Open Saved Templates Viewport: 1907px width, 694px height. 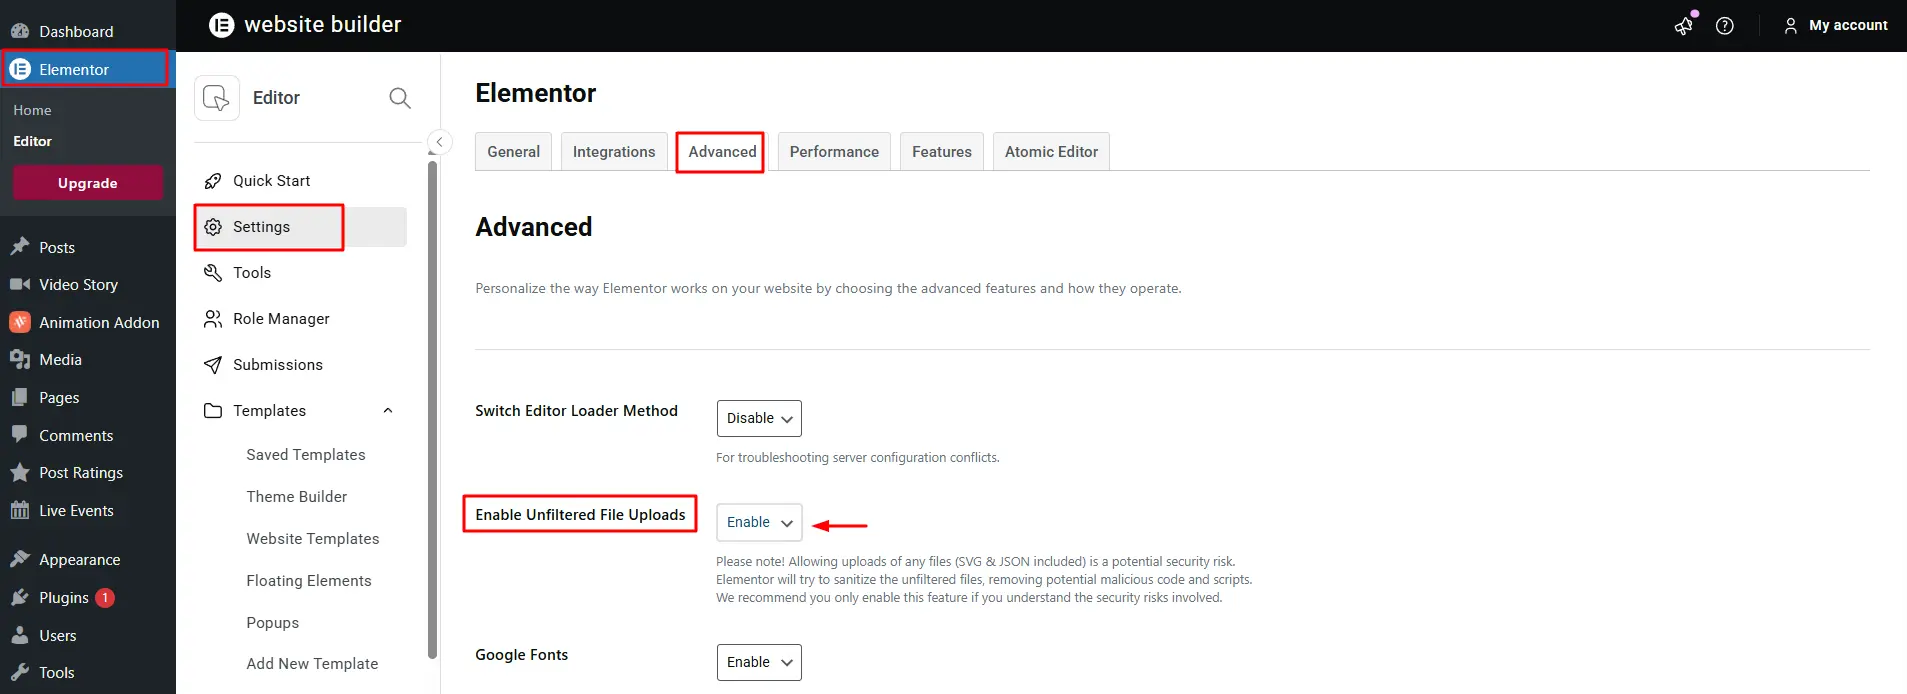(306, 455)
